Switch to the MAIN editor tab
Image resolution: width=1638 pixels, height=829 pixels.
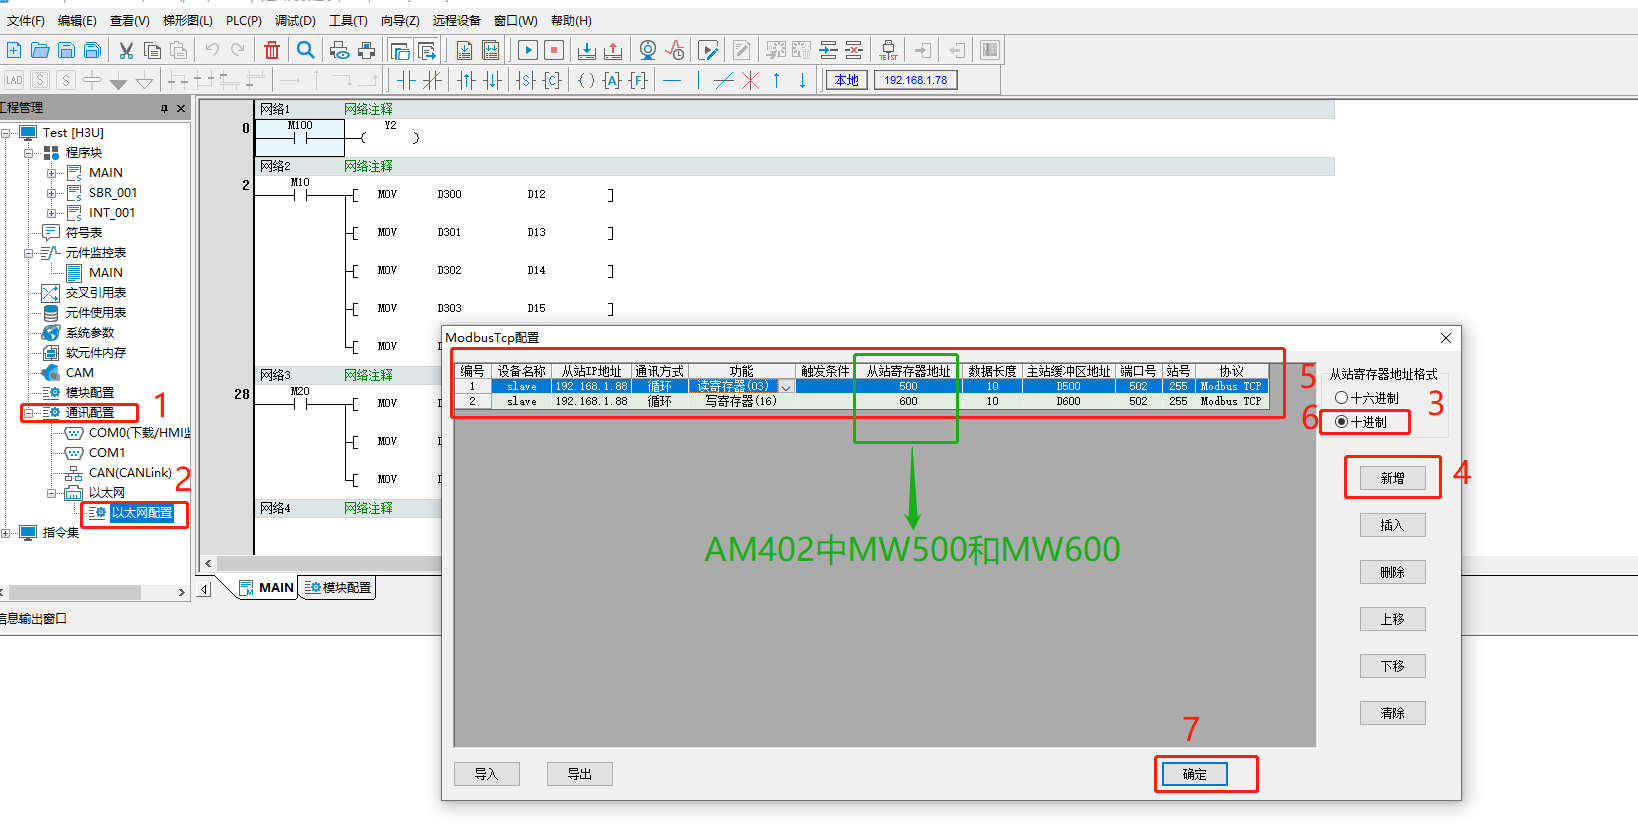267,587
